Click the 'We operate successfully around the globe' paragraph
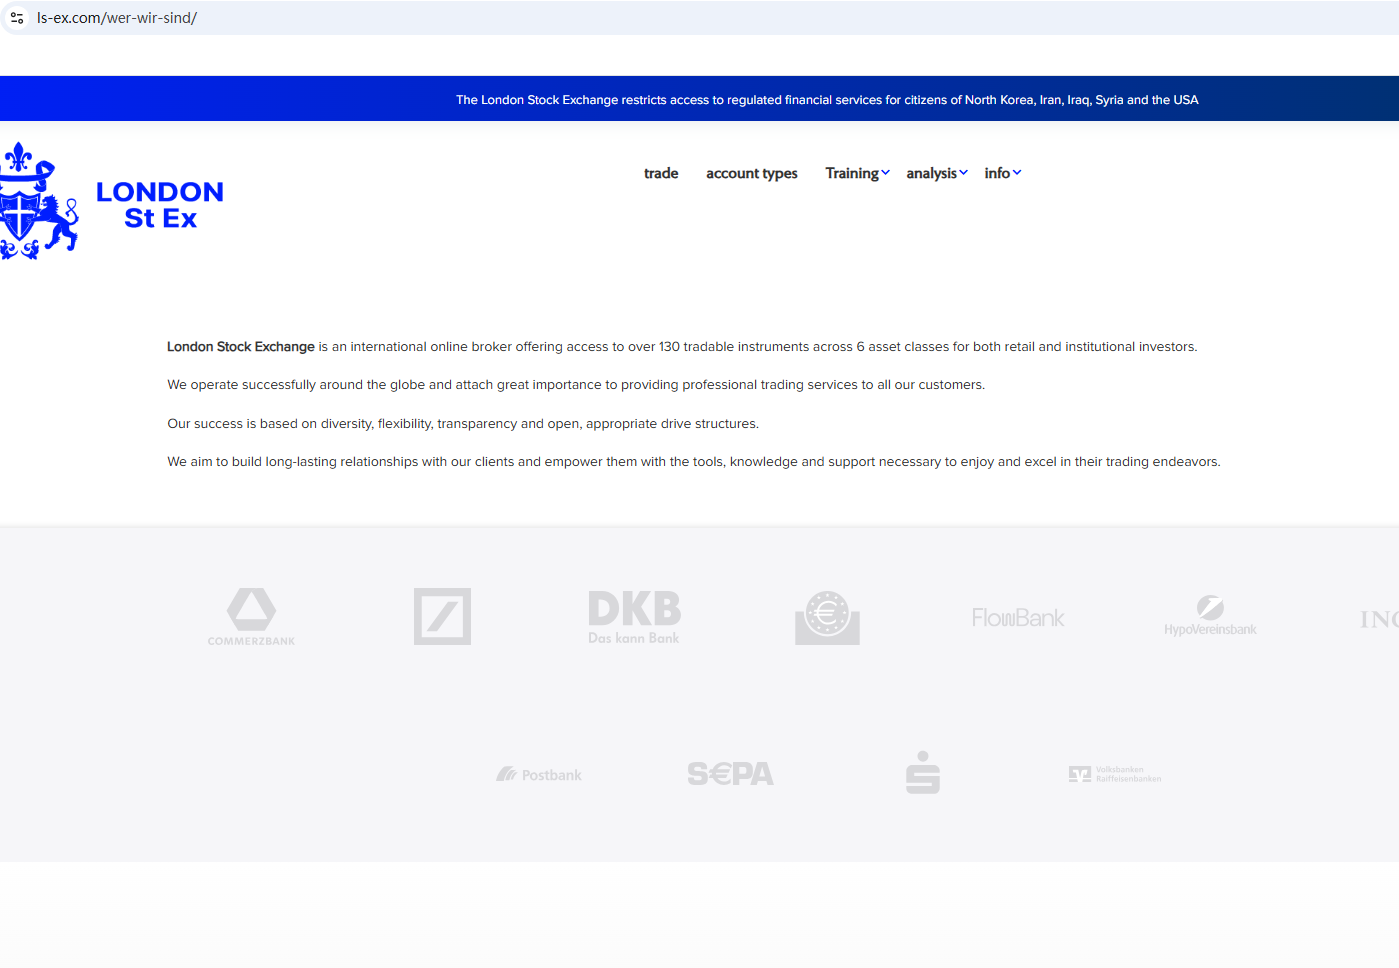The height and width of the screenshot is (968, 1399). (576, 385)
